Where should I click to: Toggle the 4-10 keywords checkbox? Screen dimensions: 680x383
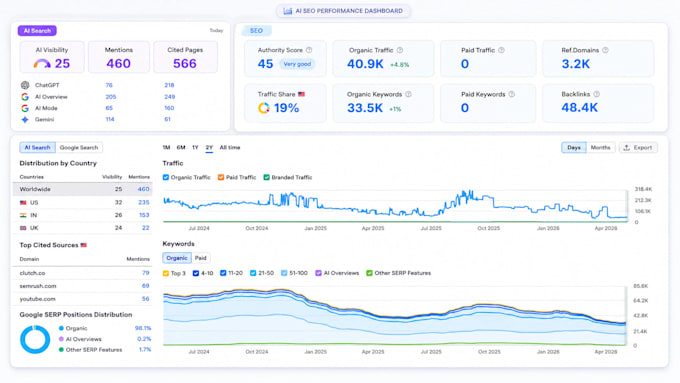[x=196, y=273]
